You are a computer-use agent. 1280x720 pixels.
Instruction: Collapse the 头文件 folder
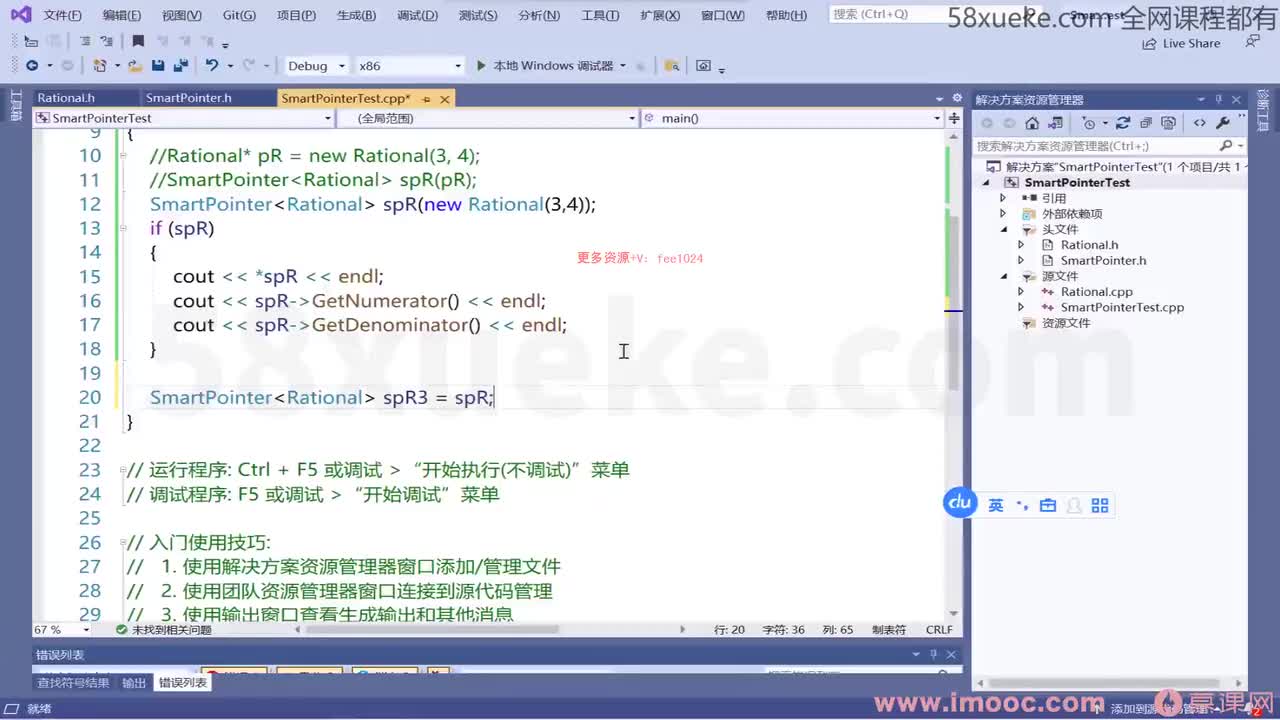pyautogui.click(x=1003, y=229)
